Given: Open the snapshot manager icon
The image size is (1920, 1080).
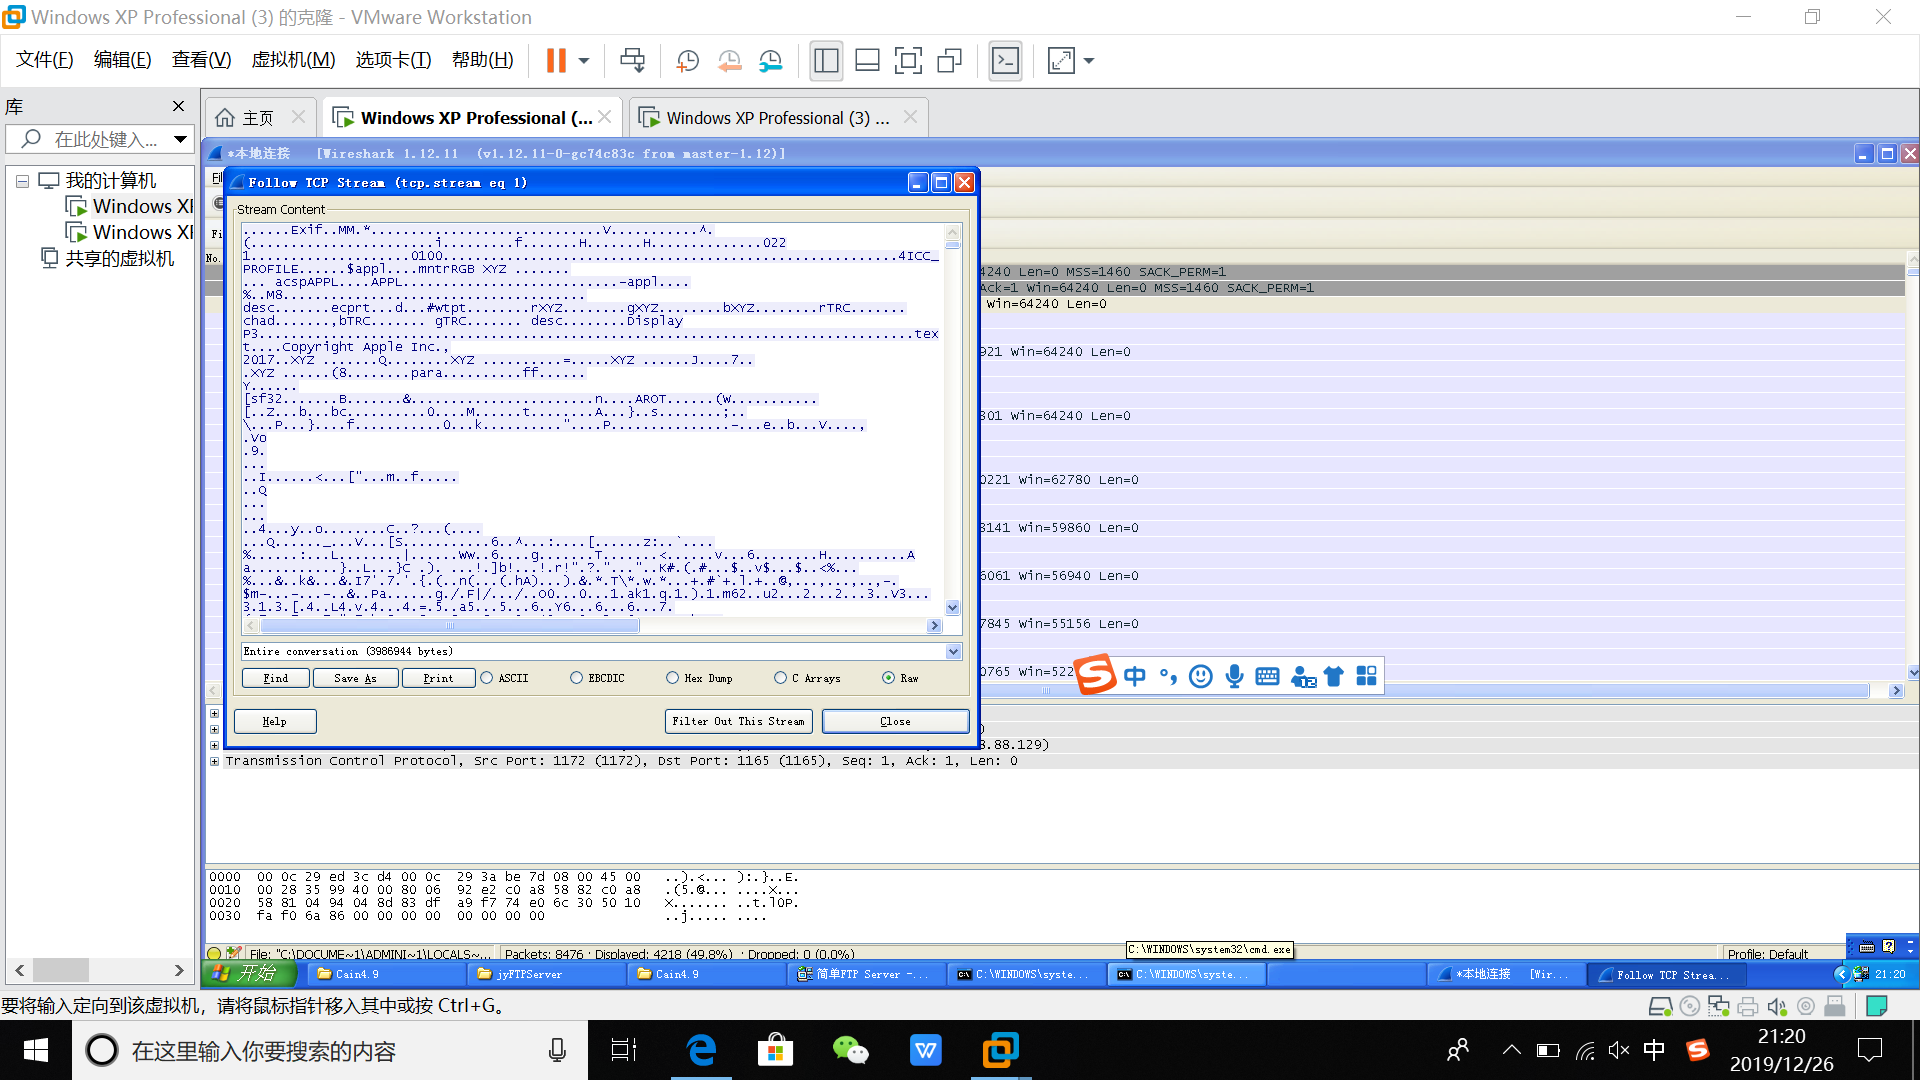Looking at the screenshot, I should point(770,61).
